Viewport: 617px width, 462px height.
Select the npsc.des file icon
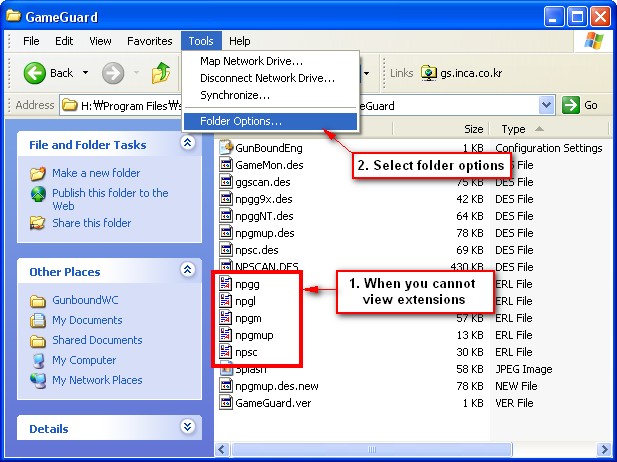tap(226, 249)
